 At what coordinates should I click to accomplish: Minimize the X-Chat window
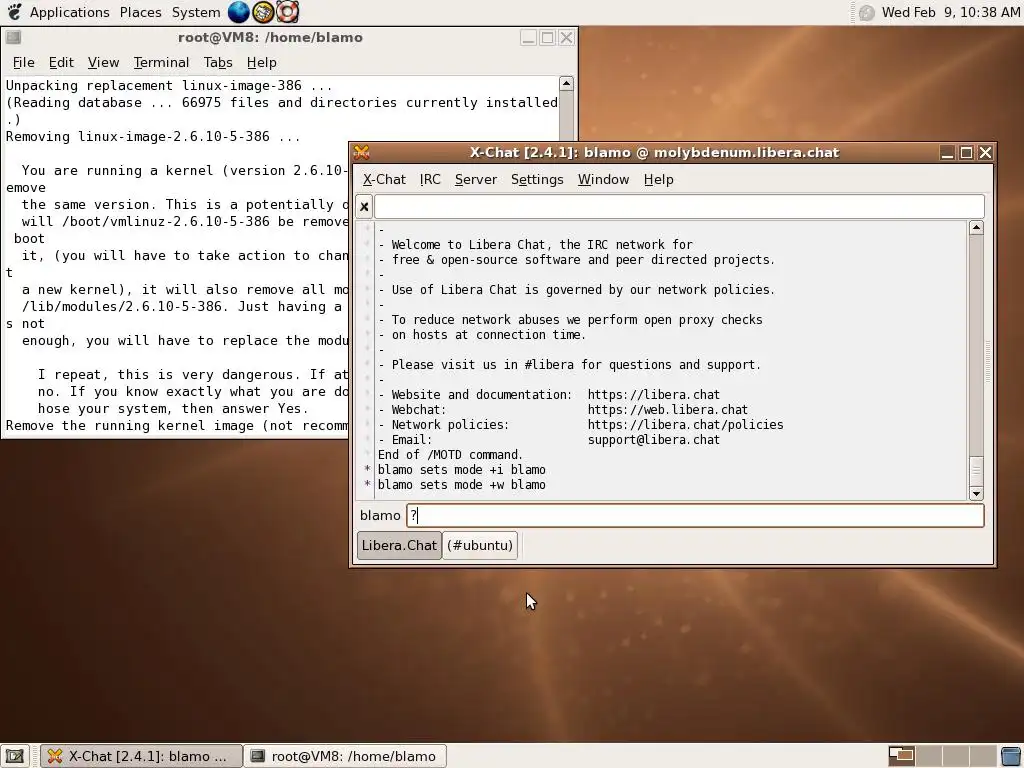click(x=947, y=153)
